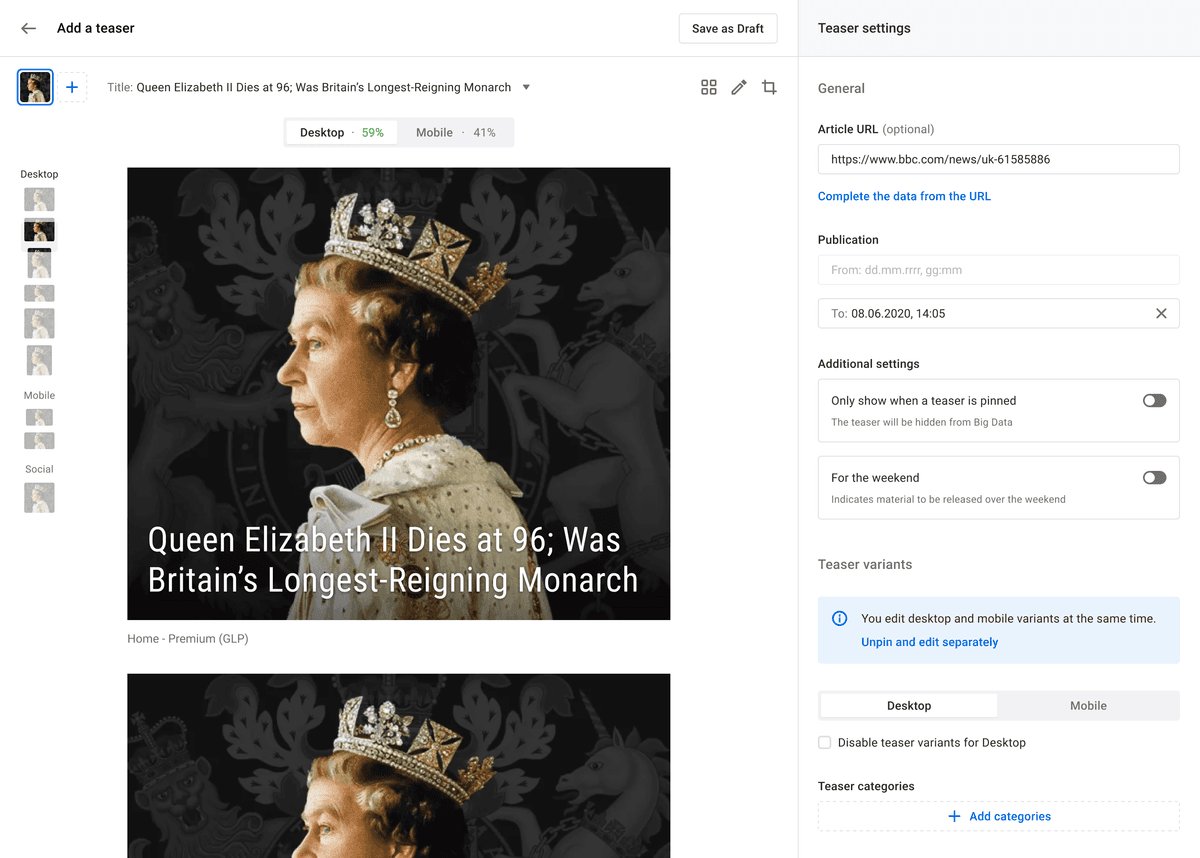Go back using the left arrow
1200x858 pixels.
click(28, 28)
